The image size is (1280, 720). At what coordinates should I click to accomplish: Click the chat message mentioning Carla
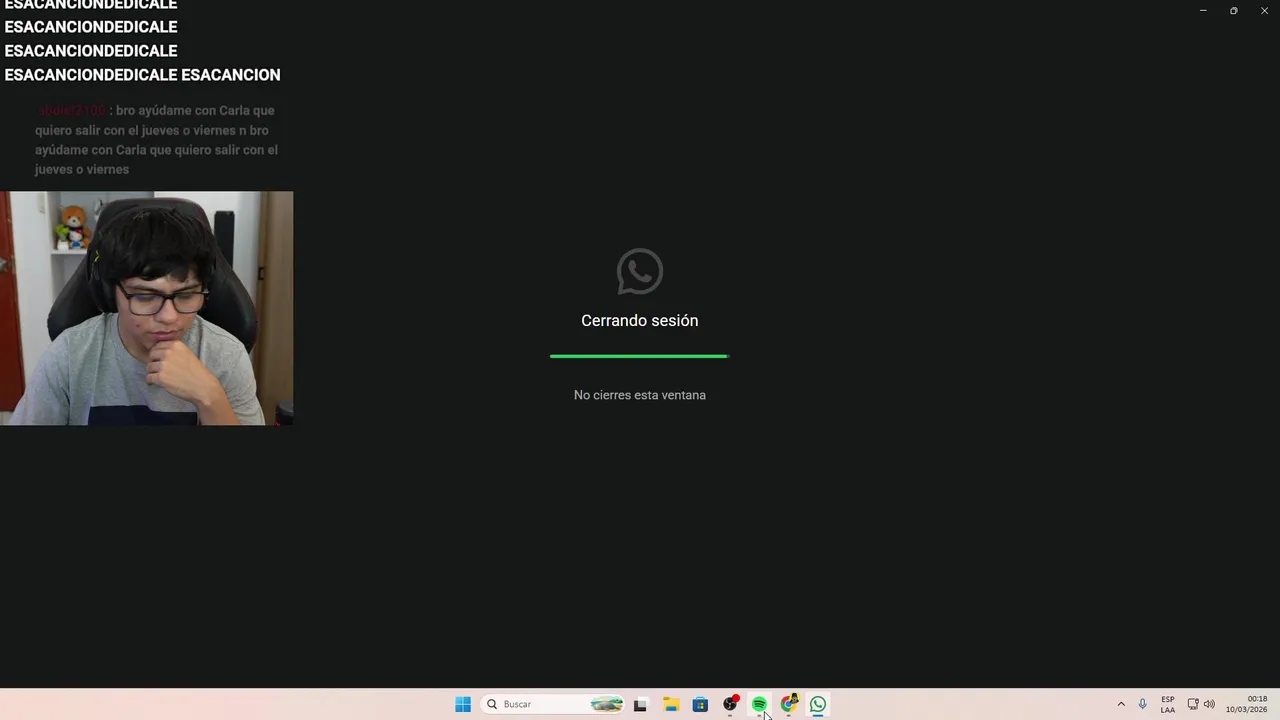pyautogui.click(x=157, y=140)
